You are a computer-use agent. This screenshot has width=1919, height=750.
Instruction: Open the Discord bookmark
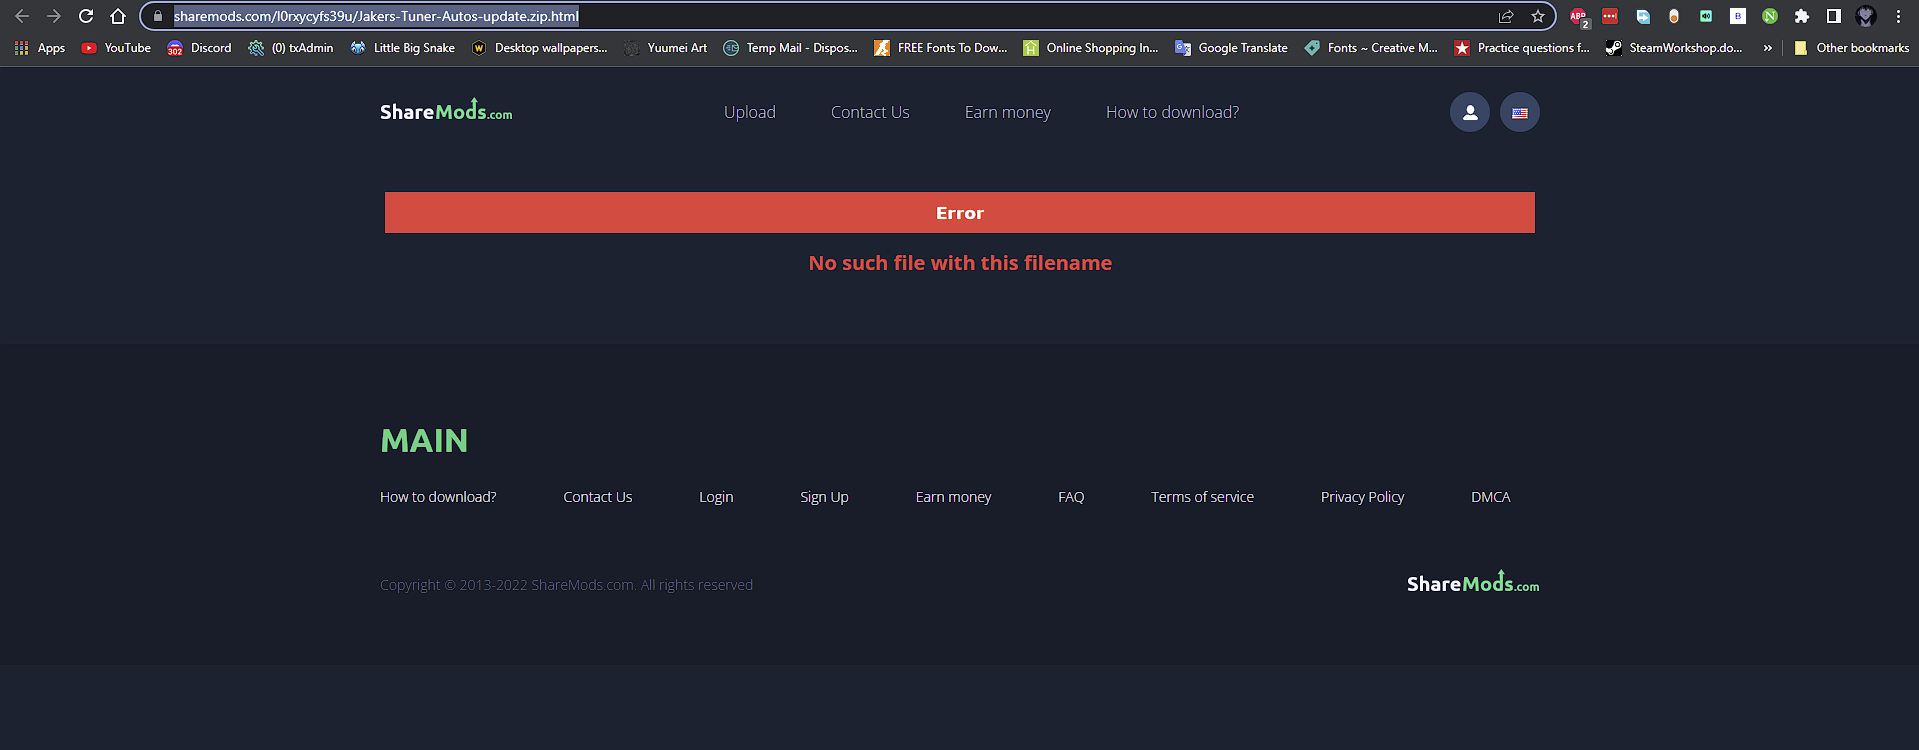coord(199,48)
